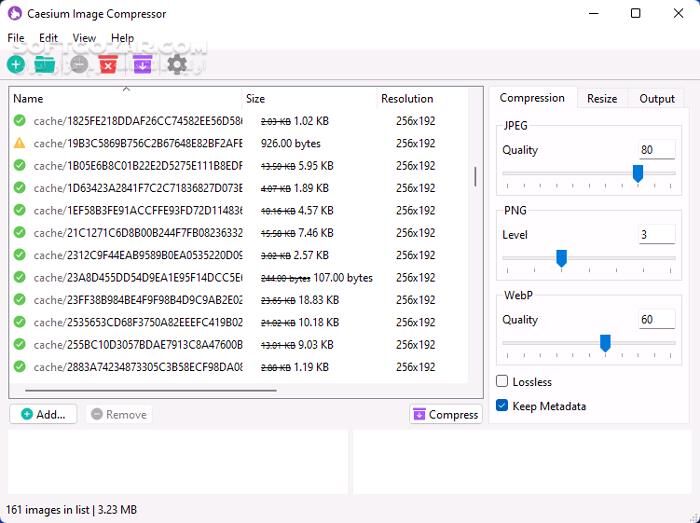Select the Compression tab
The image size is (700, 523).
(x=532, y=98)
